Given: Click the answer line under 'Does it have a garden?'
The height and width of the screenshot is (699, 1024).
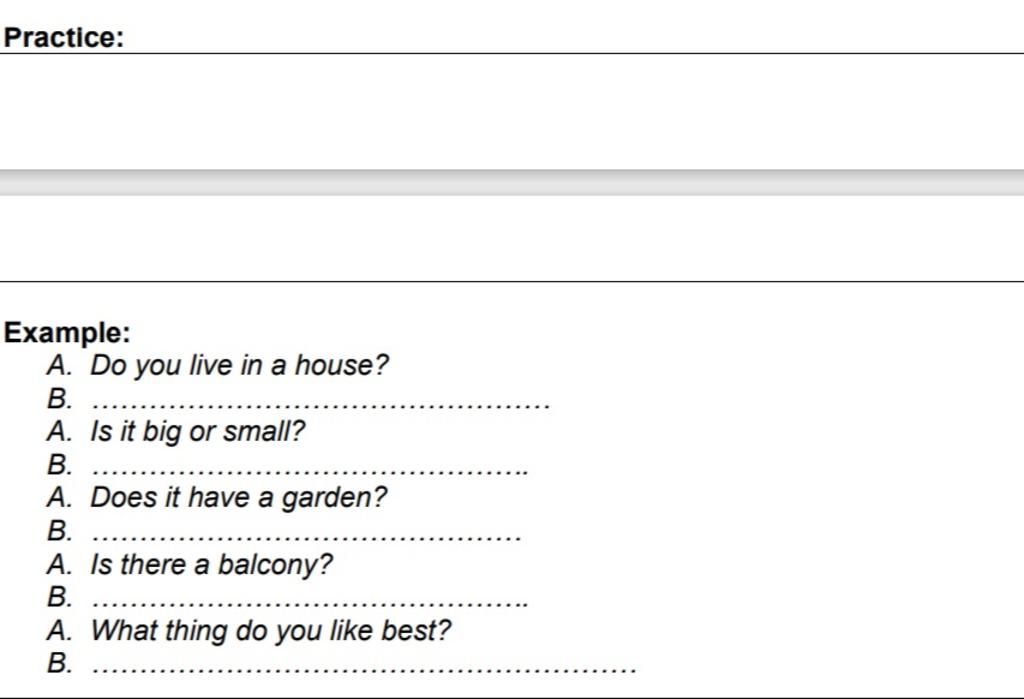Looking at the screenshot, I should 306,532.
